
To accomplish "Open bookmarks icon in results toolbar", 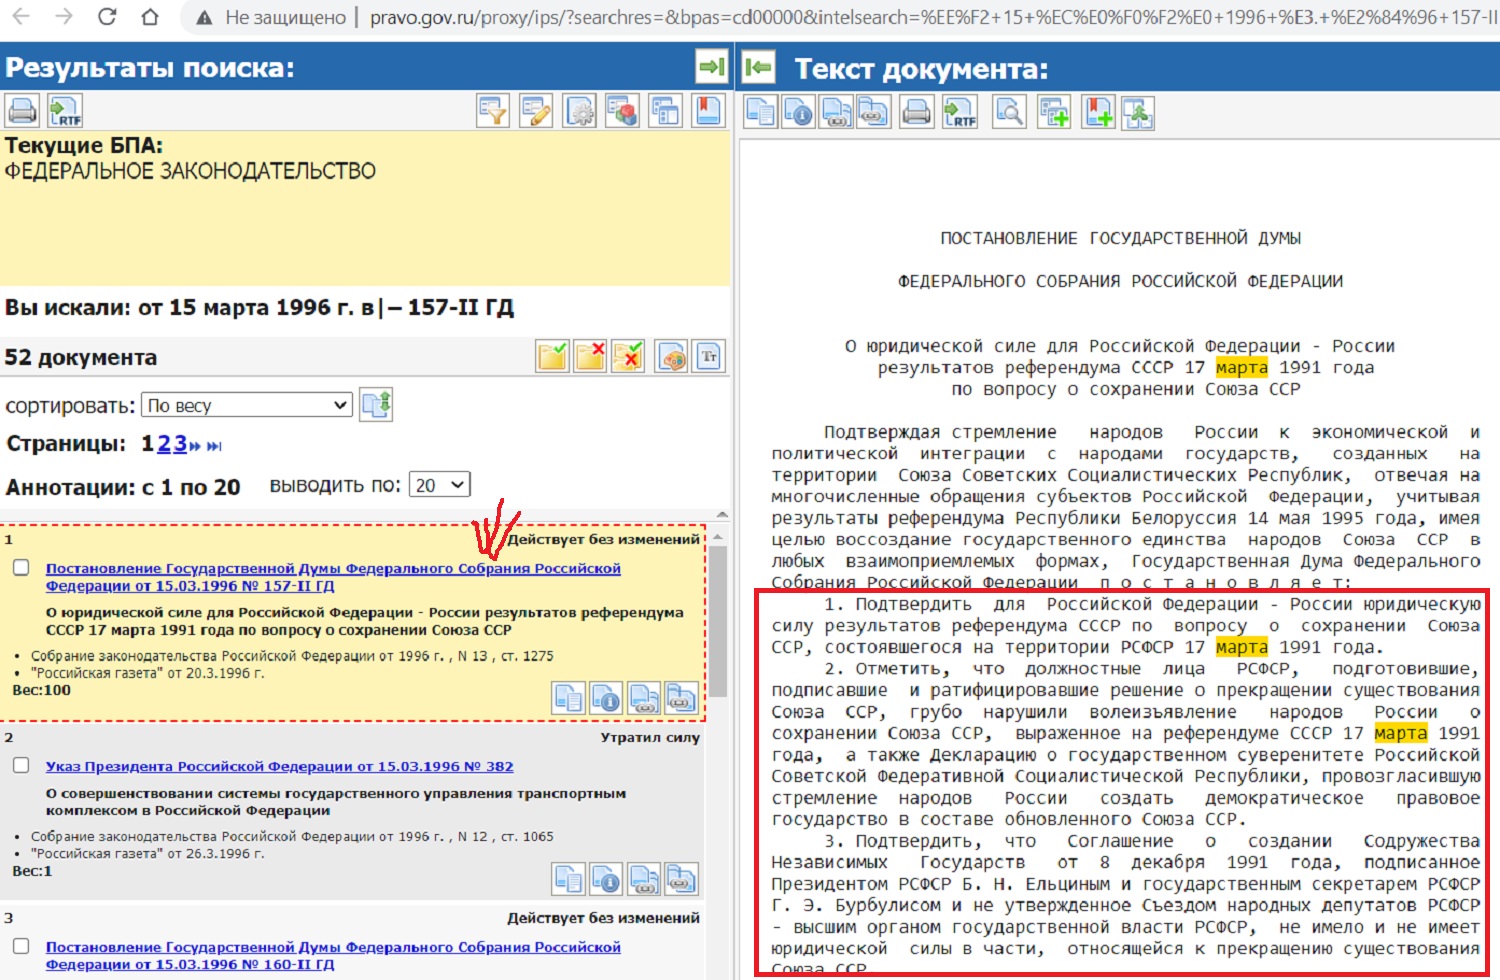I will (708, 110).
